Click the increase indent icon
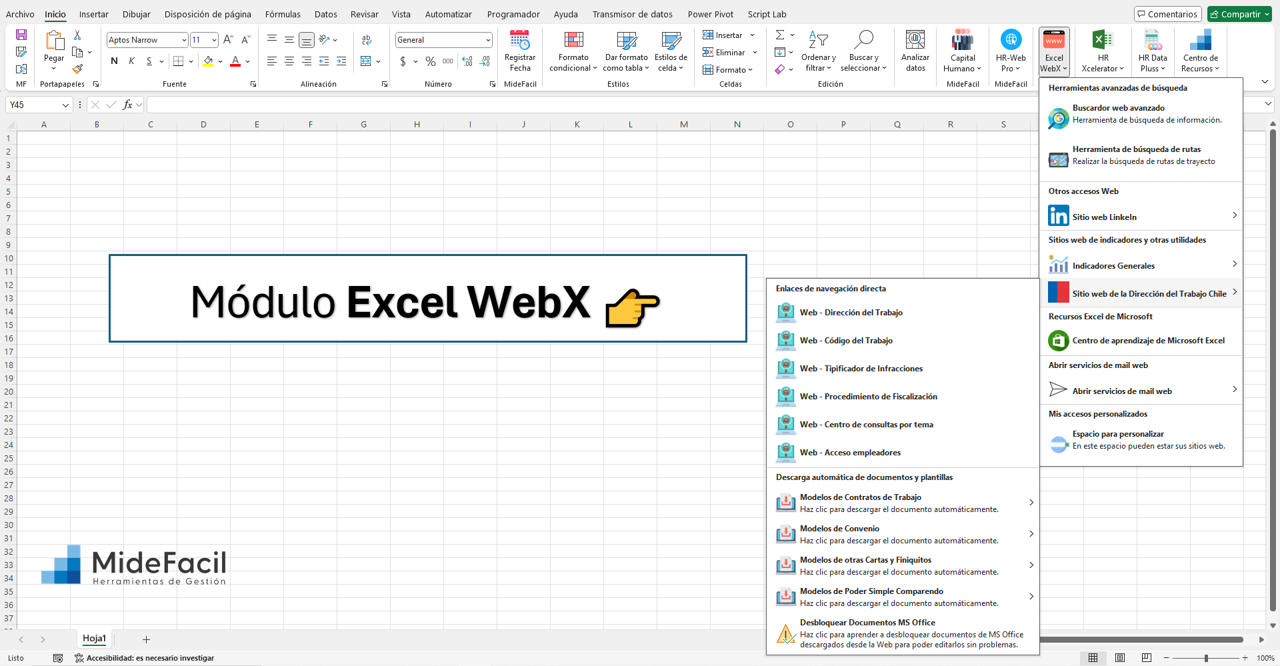Screen dimensions: 1280x666 (341, 61)
